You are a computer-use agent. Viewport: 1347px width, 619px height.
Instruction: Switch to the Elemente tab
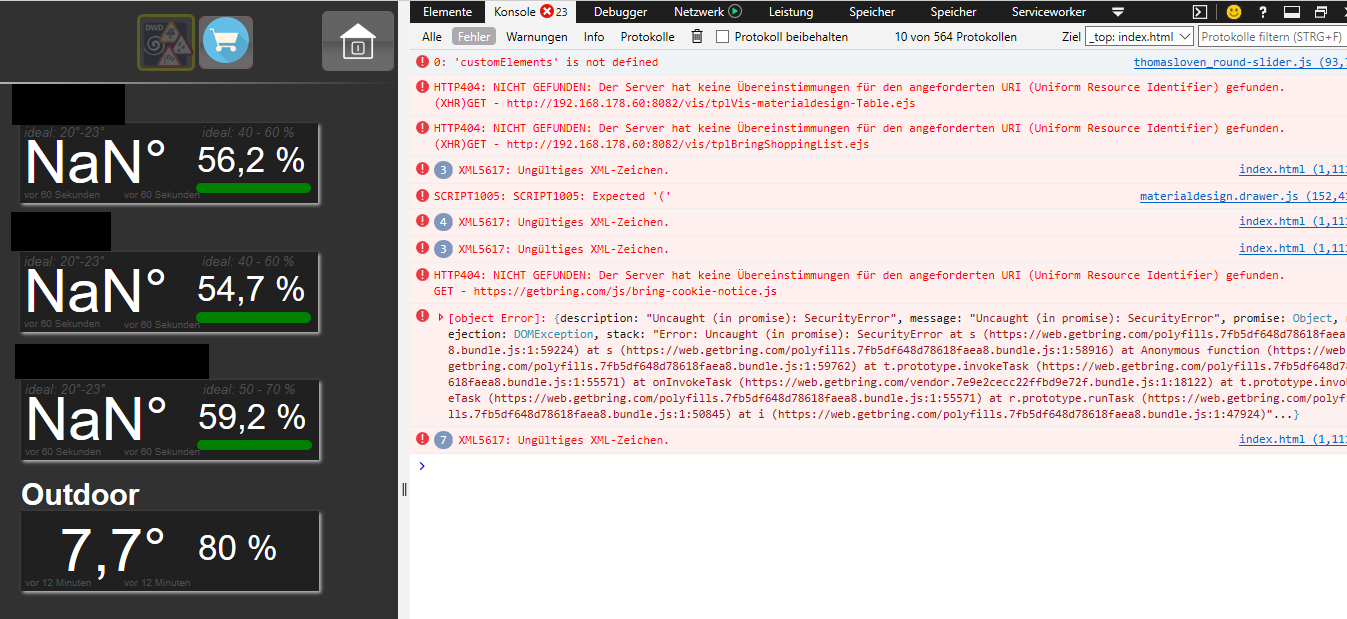pyautogui.click(x=447, y=12)
